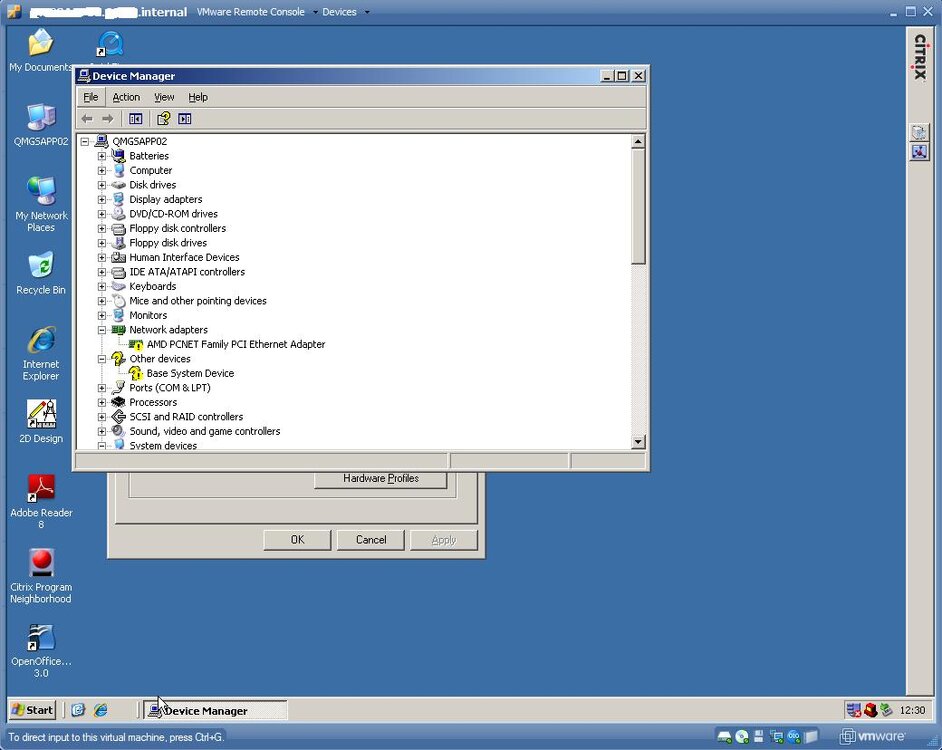942x750 pixels.
Task: Click the VMware CD/DVD status icon
Action: 743,737
